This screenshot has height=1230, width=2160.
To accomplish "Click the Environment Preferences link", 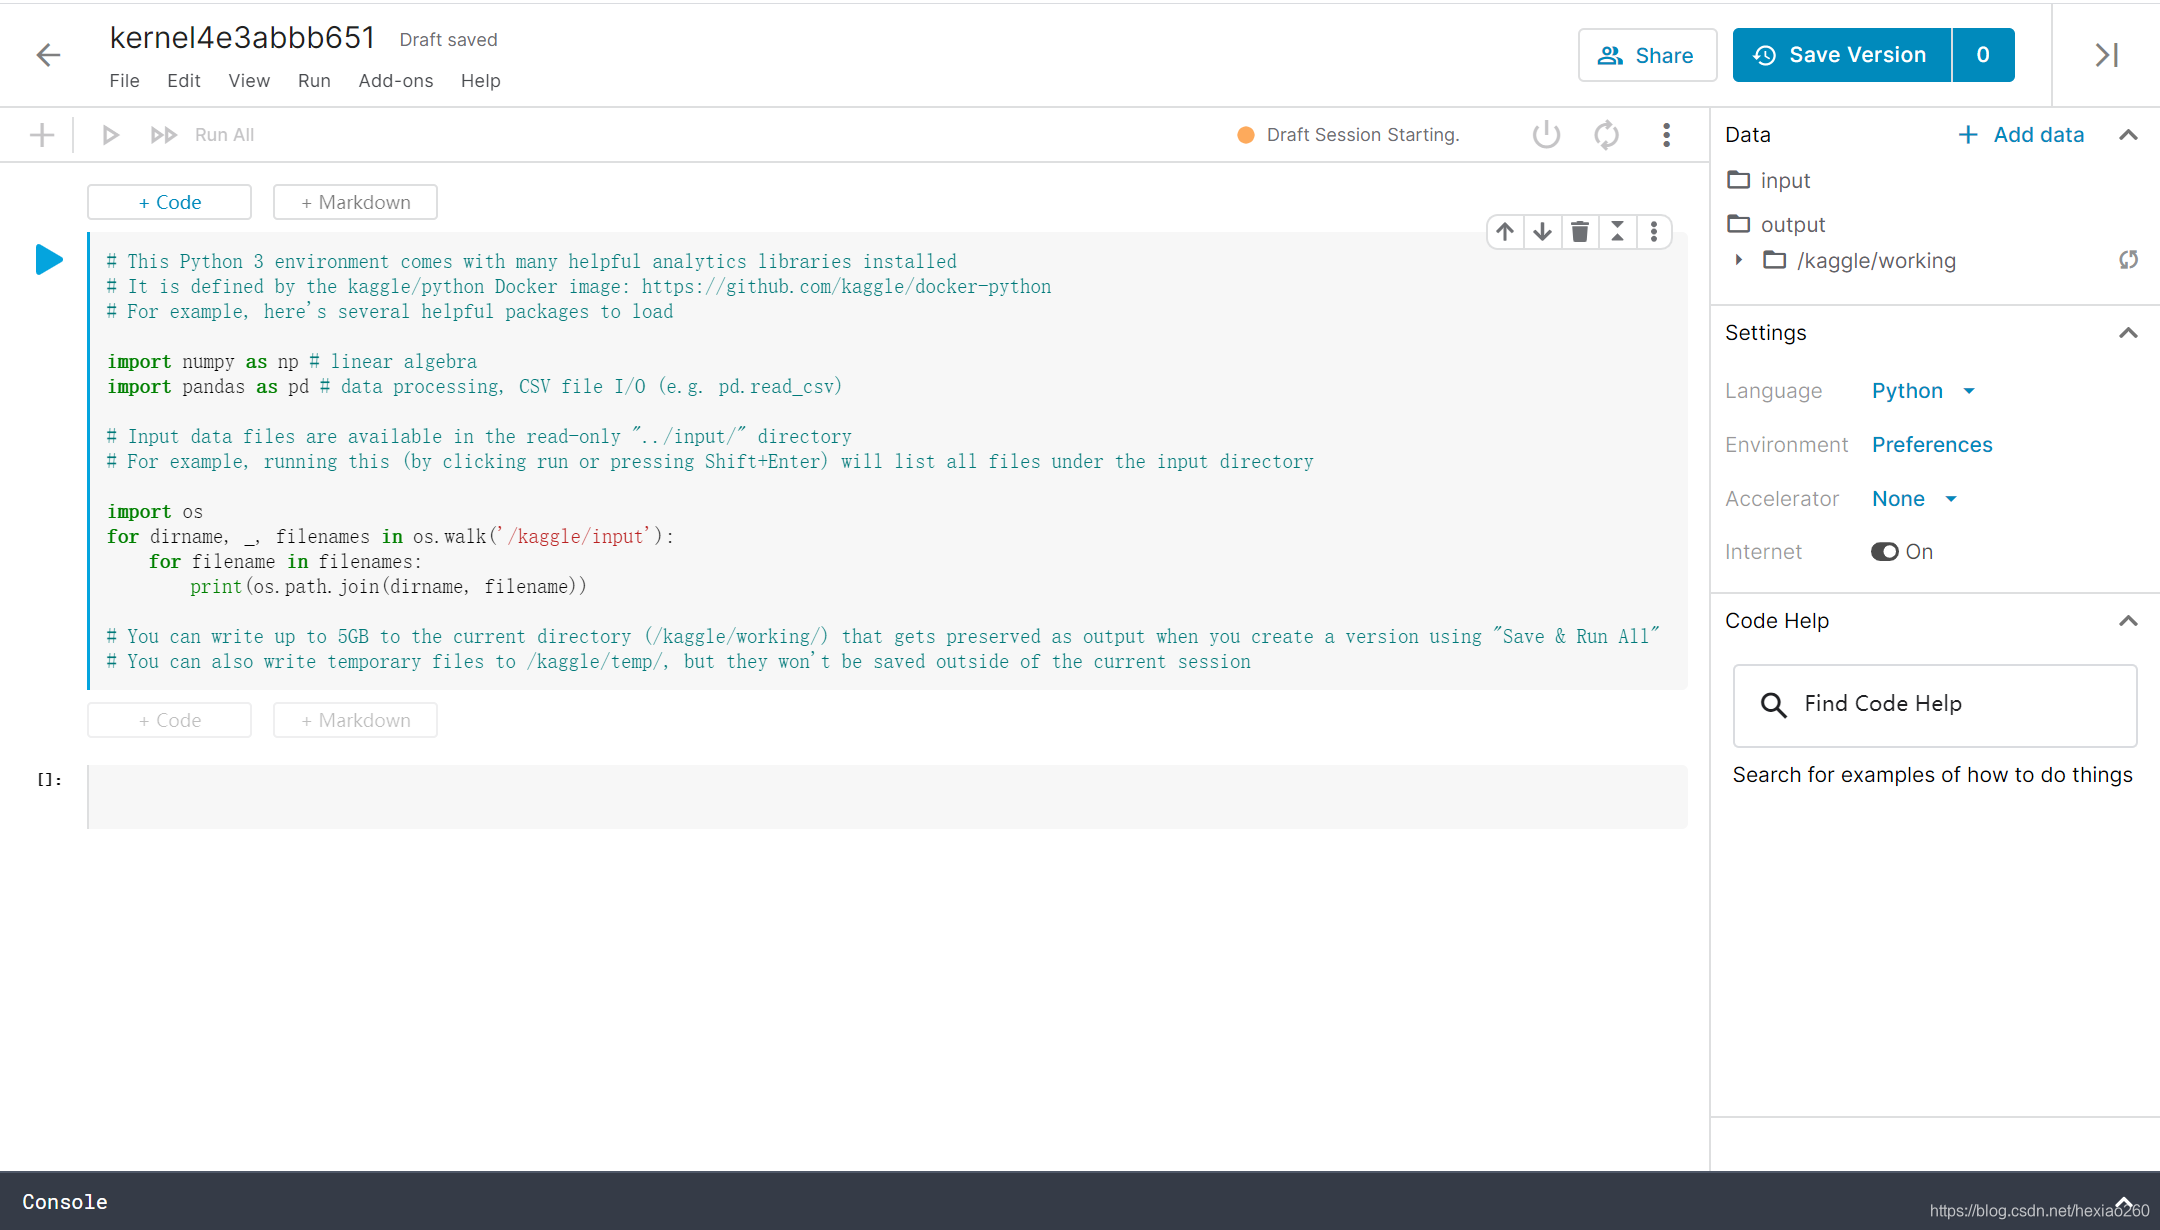I will [1932, 445].
